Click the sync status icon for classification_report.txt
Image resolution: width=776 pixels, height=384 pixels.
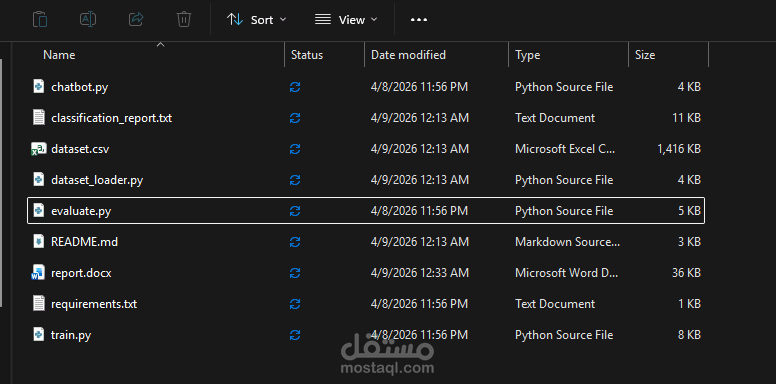pos(295,118)
